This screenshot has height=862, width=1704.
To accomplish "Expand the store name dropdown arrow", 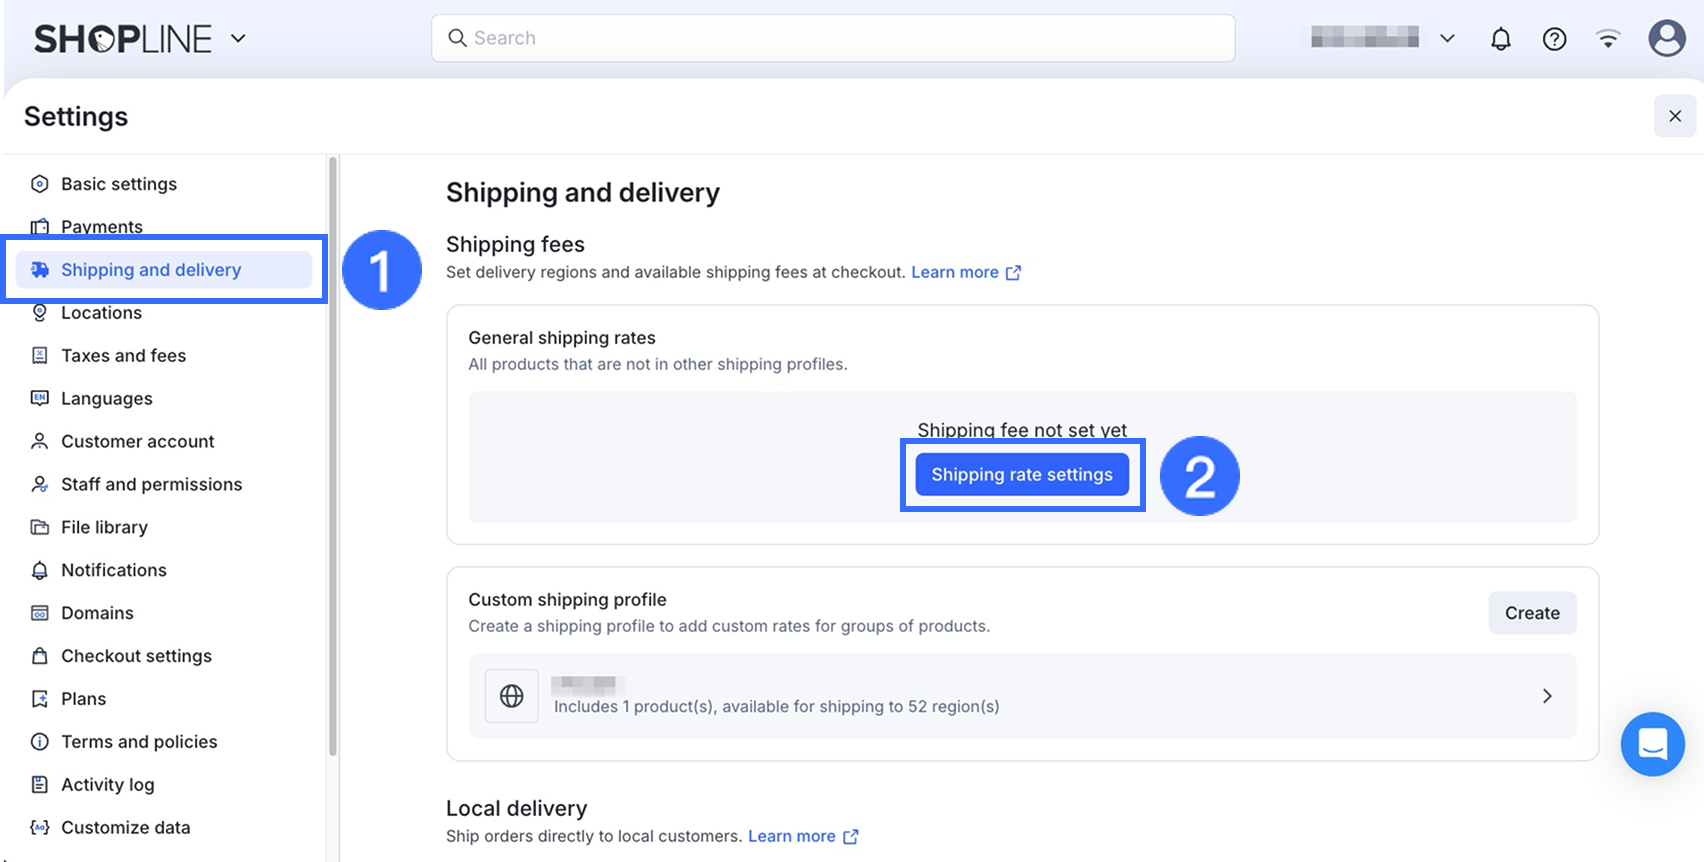I will (1447, 39).
